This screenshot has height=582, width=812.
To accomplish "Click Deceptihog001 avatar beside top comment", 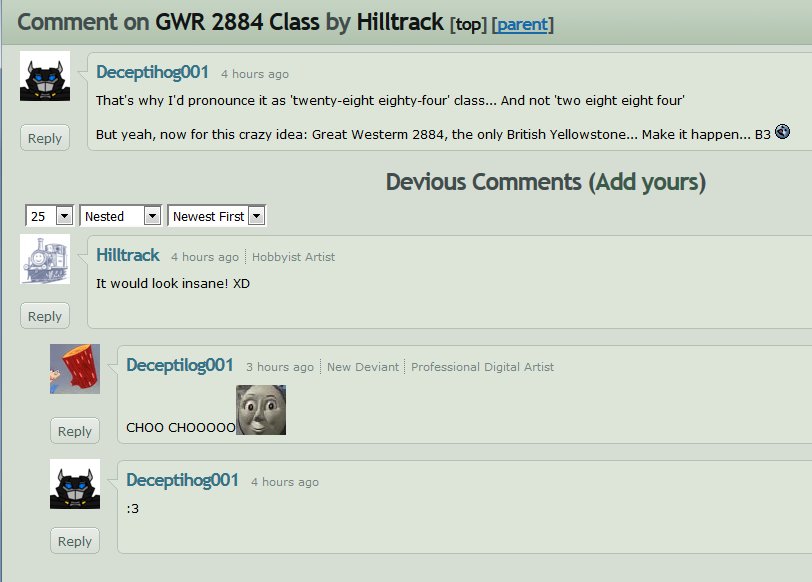I will pyautogui.click(x=45, y=76).
